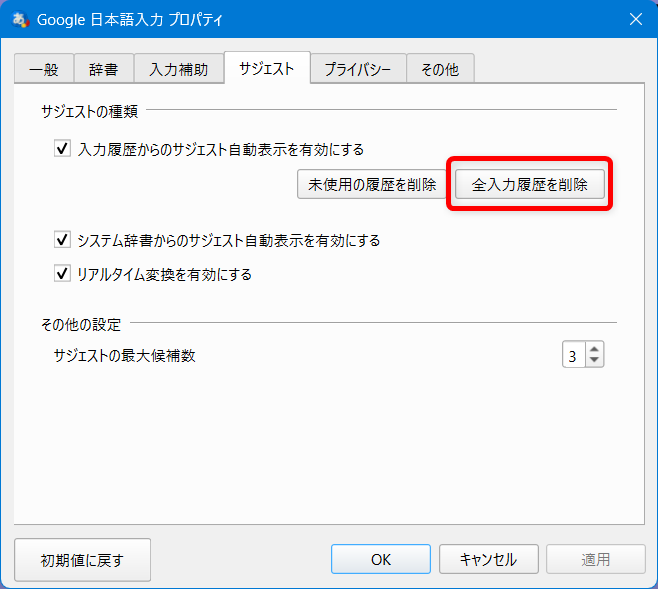Disable リアルタイム変換を有効にする checkbox
The height and width of the screenshot is (589, 658).
click(x=62, y=274)
